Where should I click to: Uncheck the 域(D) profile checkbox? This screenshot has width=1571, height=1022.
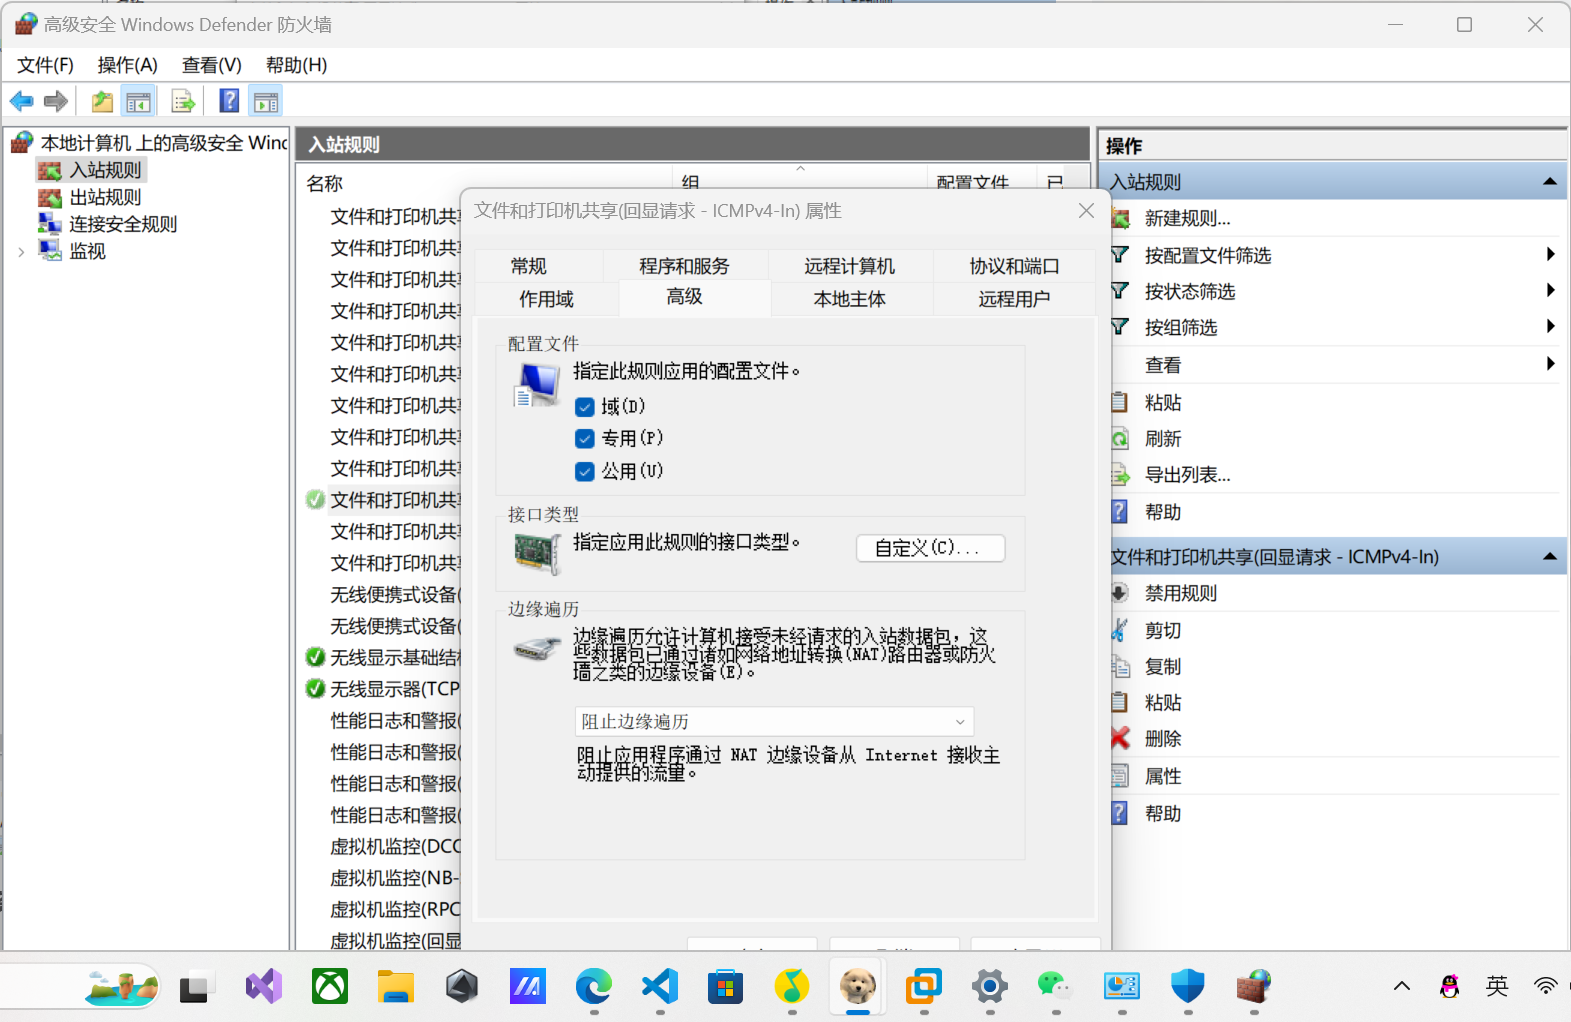tap(585, 407)
